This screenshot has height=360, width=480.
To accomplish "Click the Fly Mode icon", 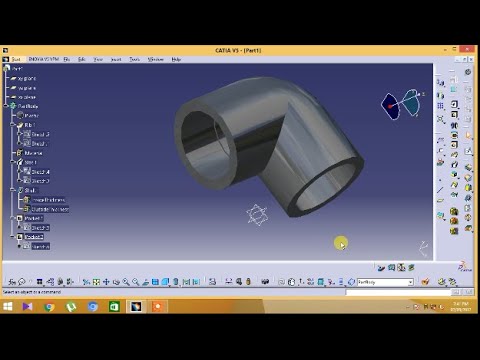I will (86, 282).
